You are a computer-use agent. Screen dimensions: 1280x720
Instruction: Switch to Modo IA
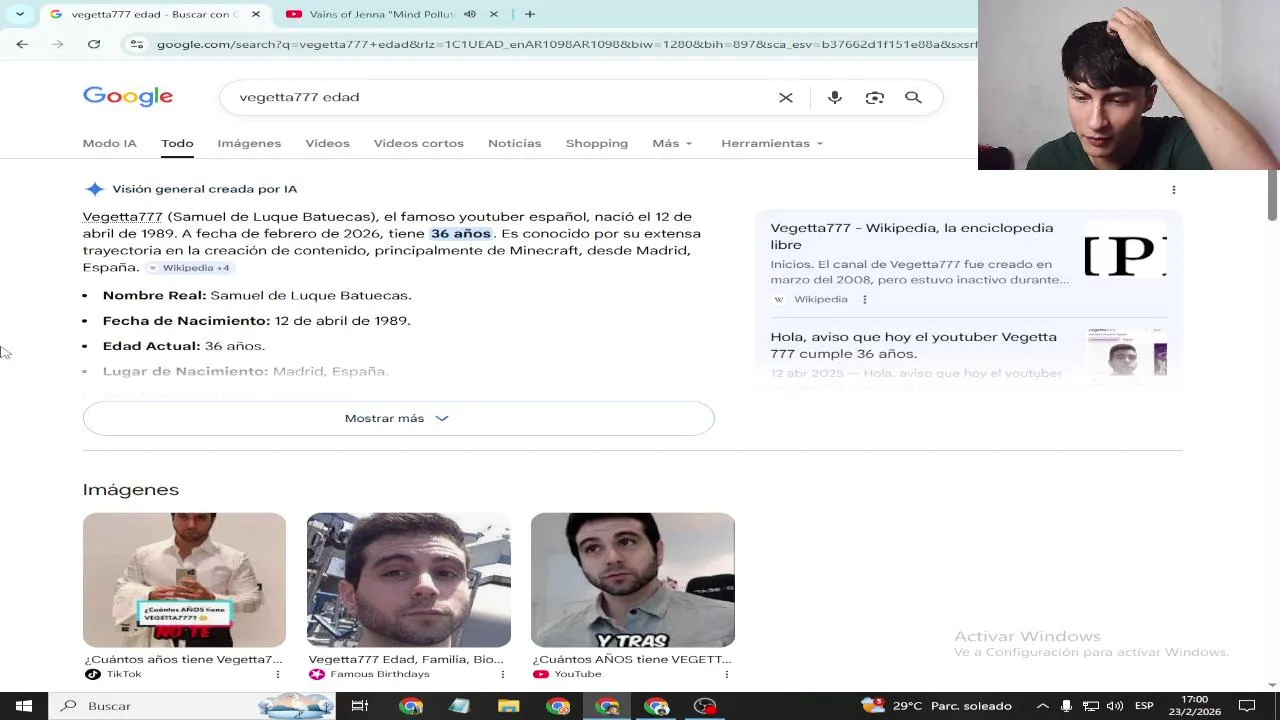[x=109, y=143]
